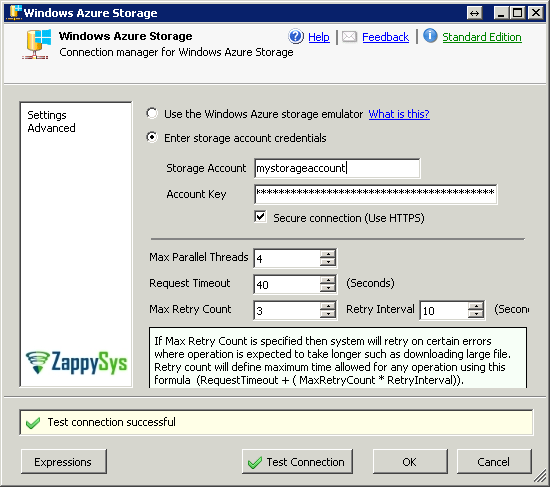Increase Retry Interval value

pos(476,306)
